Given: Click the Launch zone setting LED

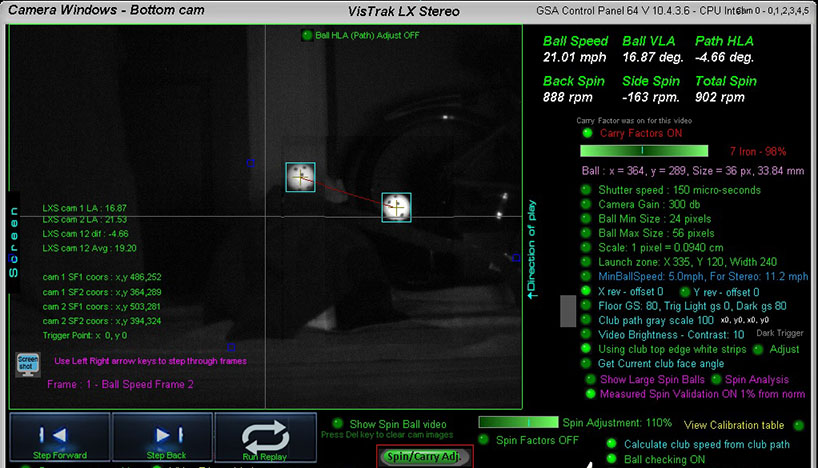Looking at the screenshot, I should pyautogui.click(x=586, y=262).
